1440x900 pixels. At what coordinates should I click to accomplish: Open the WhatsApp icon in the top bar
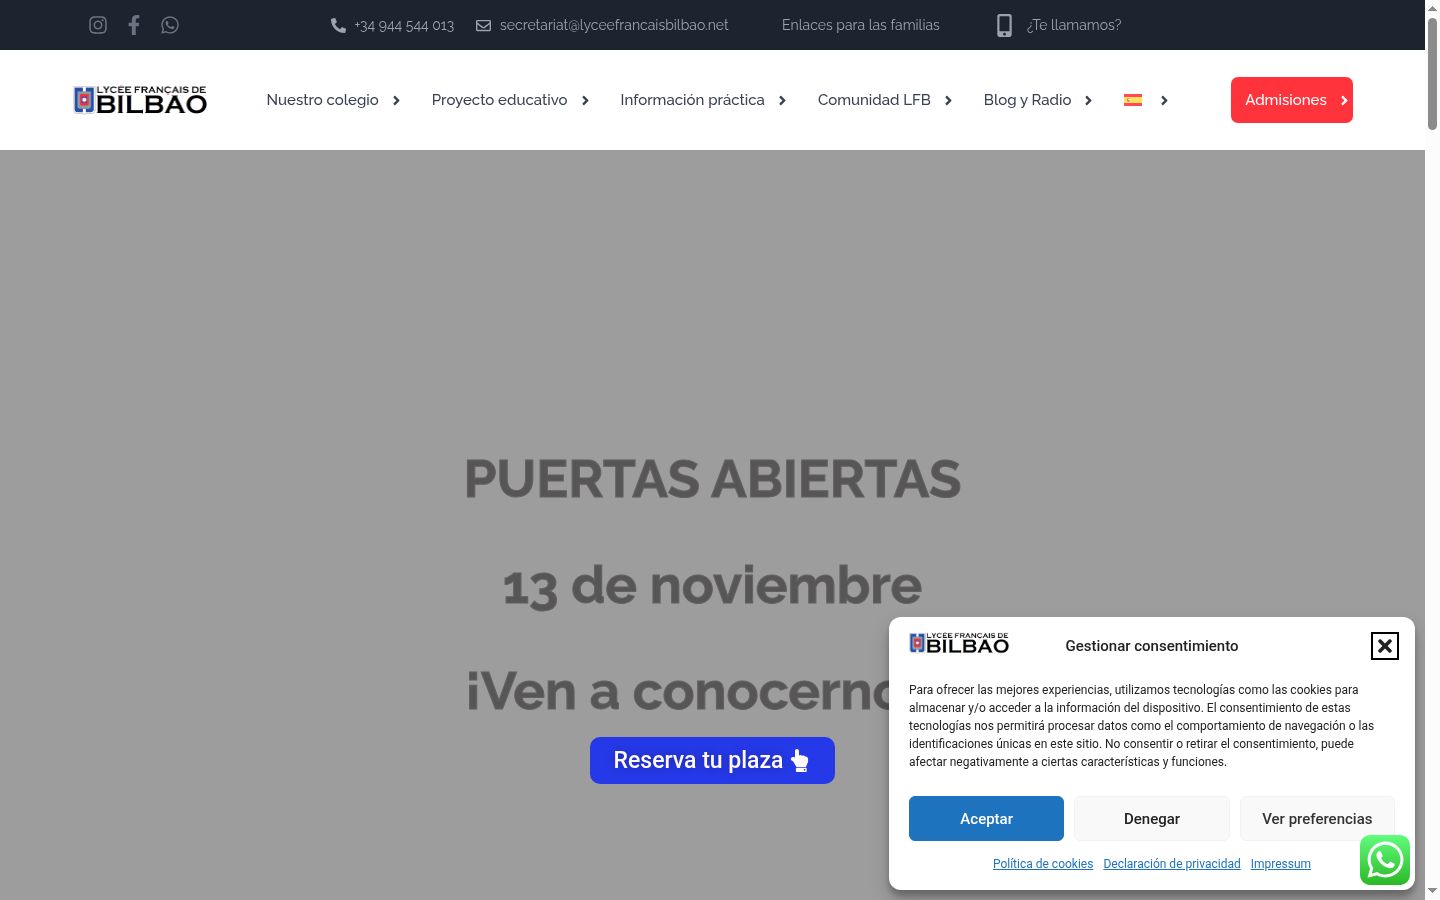170,25
